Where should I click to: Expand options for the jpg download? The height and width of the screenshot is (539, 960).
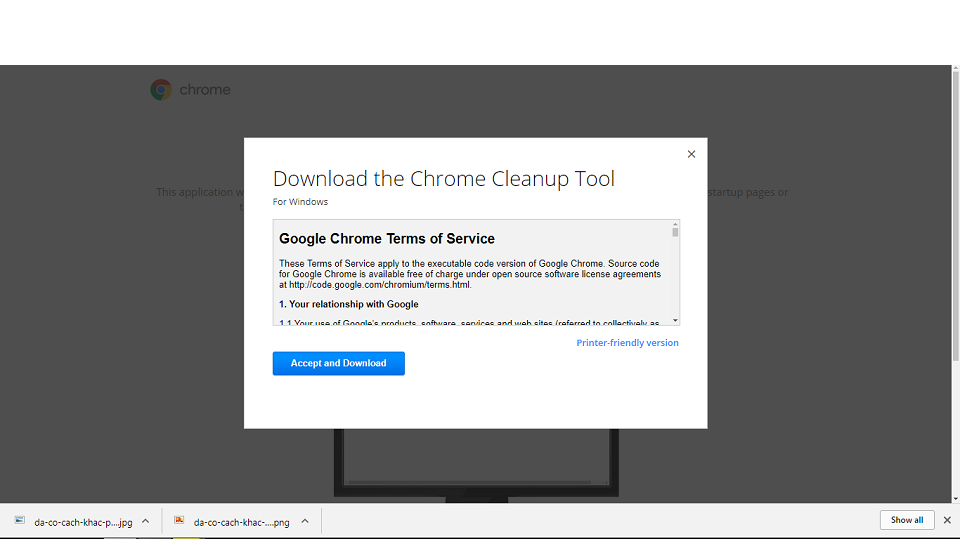point(145,521)
